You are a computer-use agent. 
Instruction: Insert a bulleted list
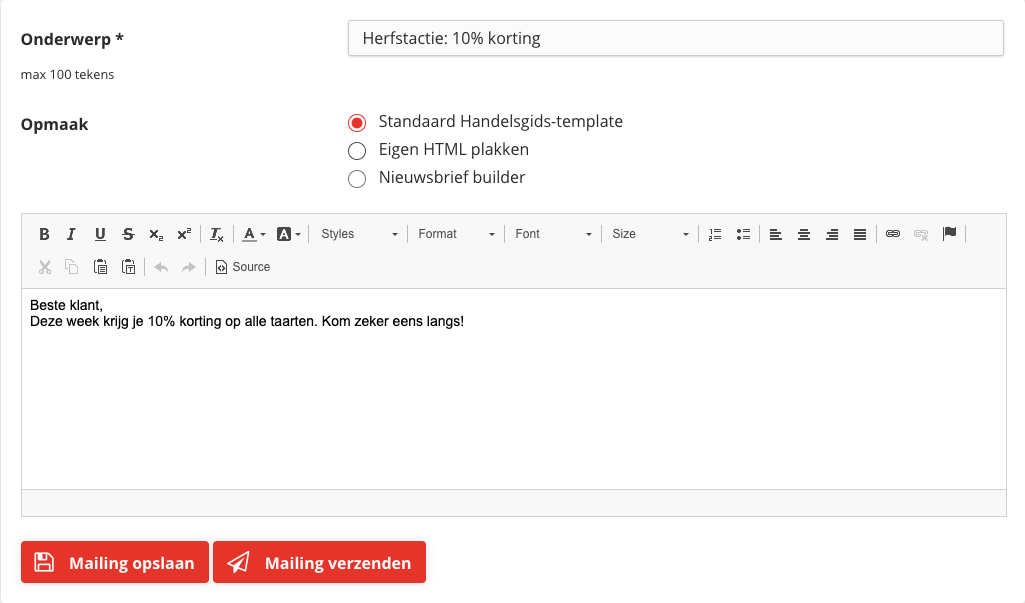tap(743, 234)
